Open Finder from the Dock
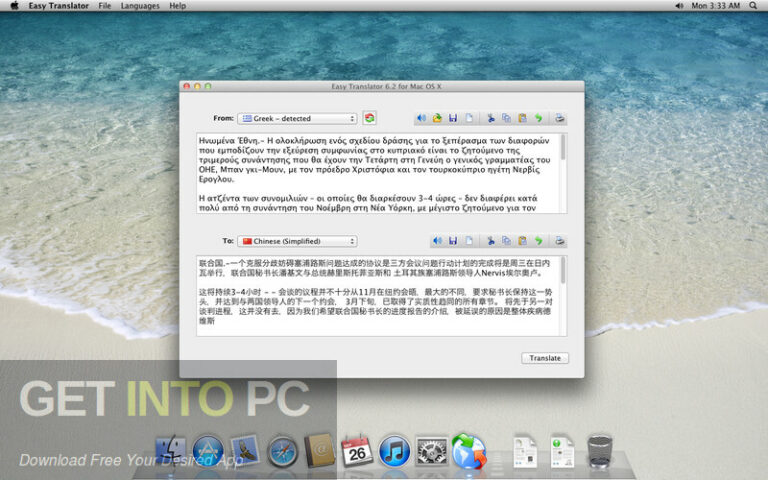 pyautogui.click(x=170, y=452)
